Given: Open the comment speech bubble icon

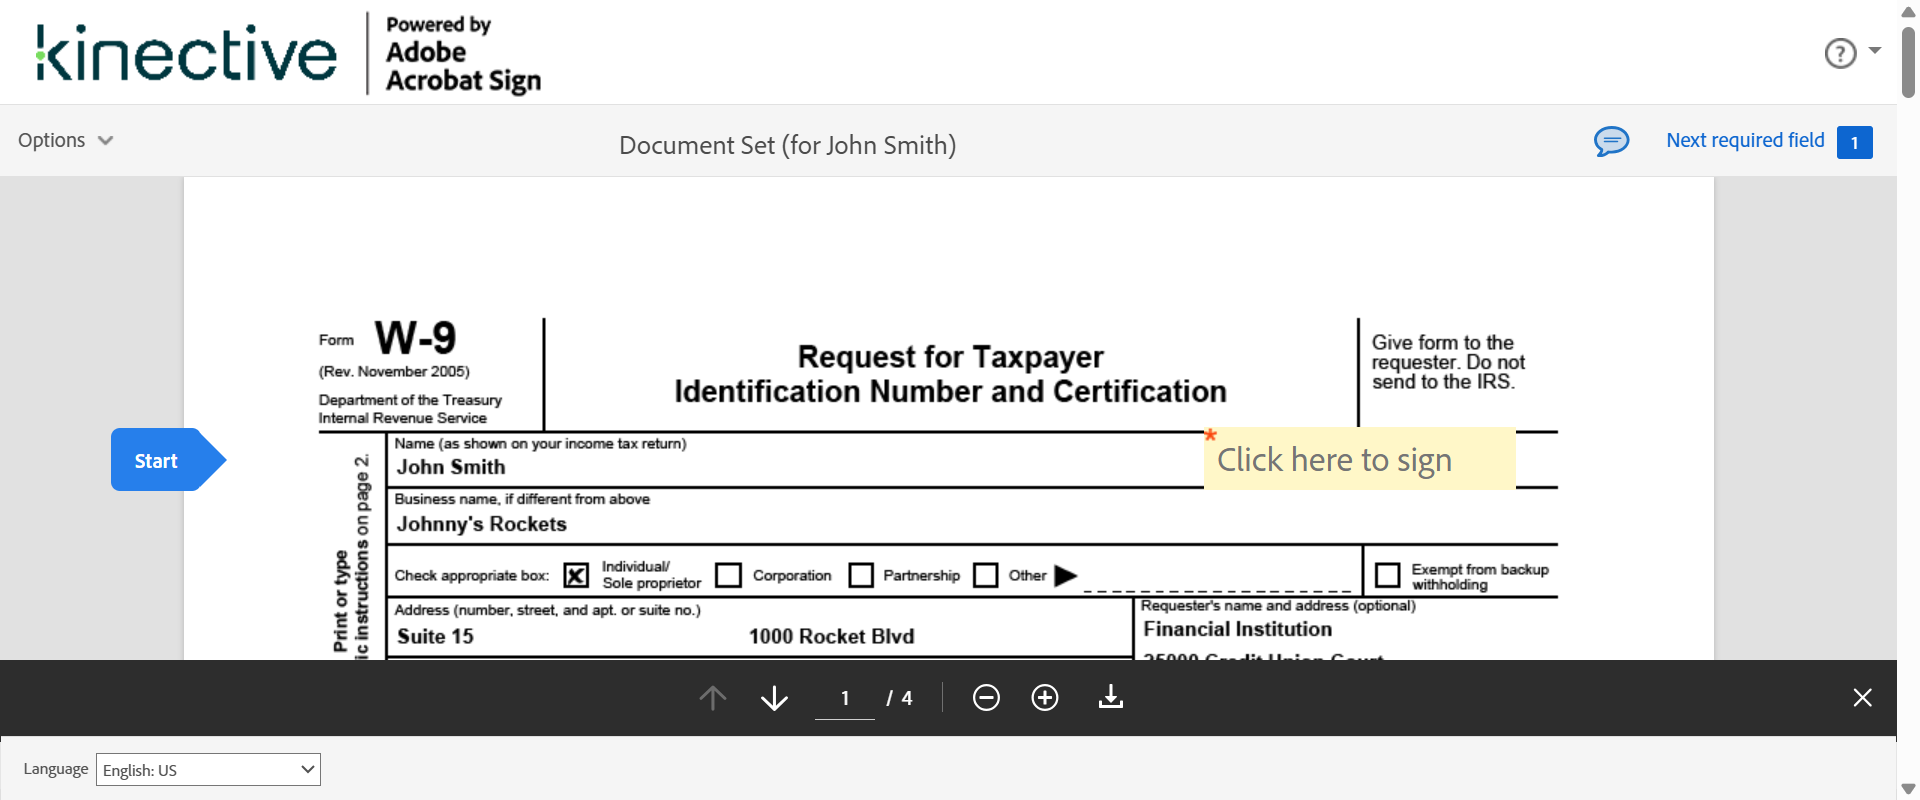Looking at the screenshot, I should point(1611,141).
